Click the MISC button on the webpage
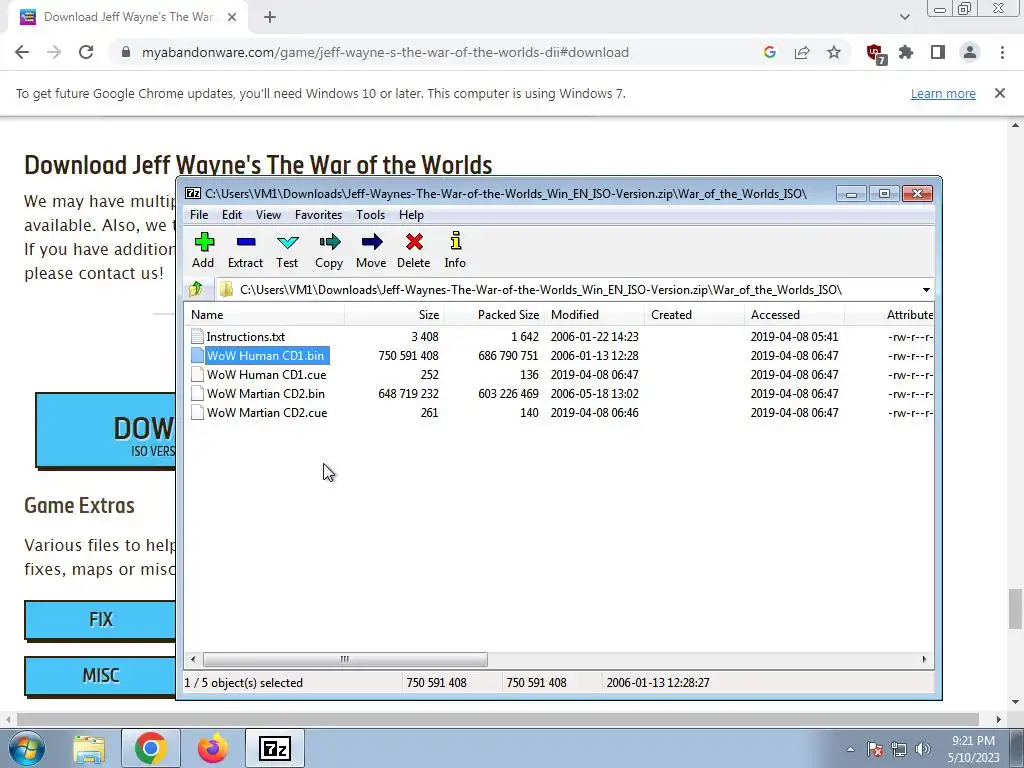This screenshot has height=768, width=1024. pyautogui.click(x=100, y=675)
